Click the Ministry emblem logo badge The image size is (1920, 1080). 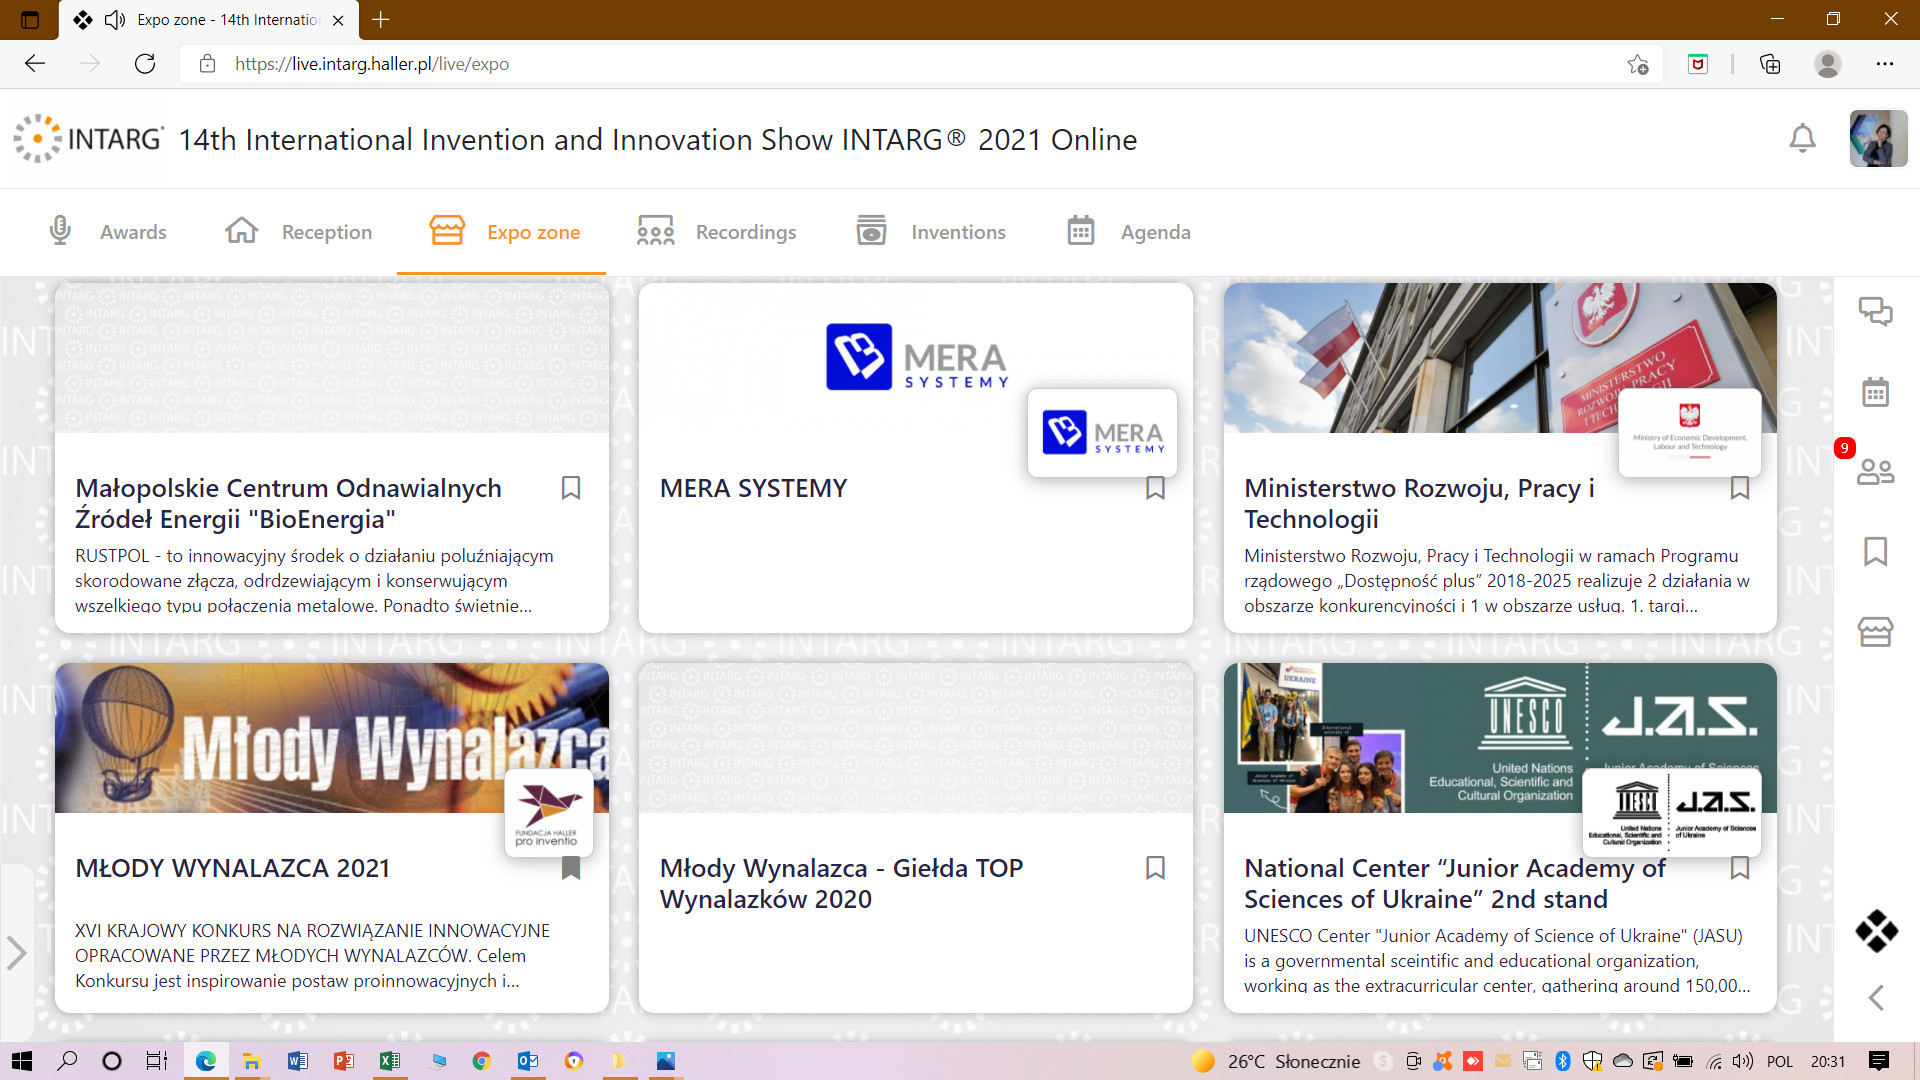(1690, 433)
